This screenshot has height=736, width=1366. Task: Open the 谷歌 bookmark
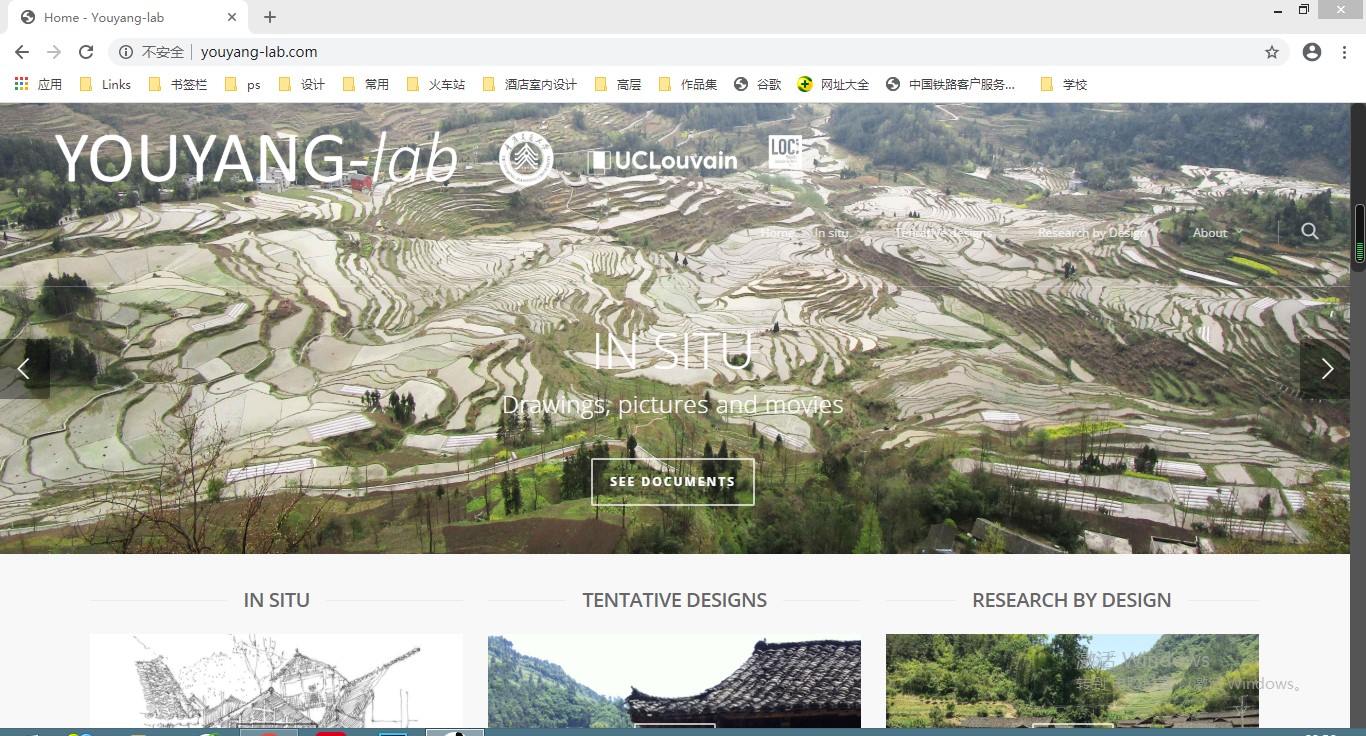757,85
